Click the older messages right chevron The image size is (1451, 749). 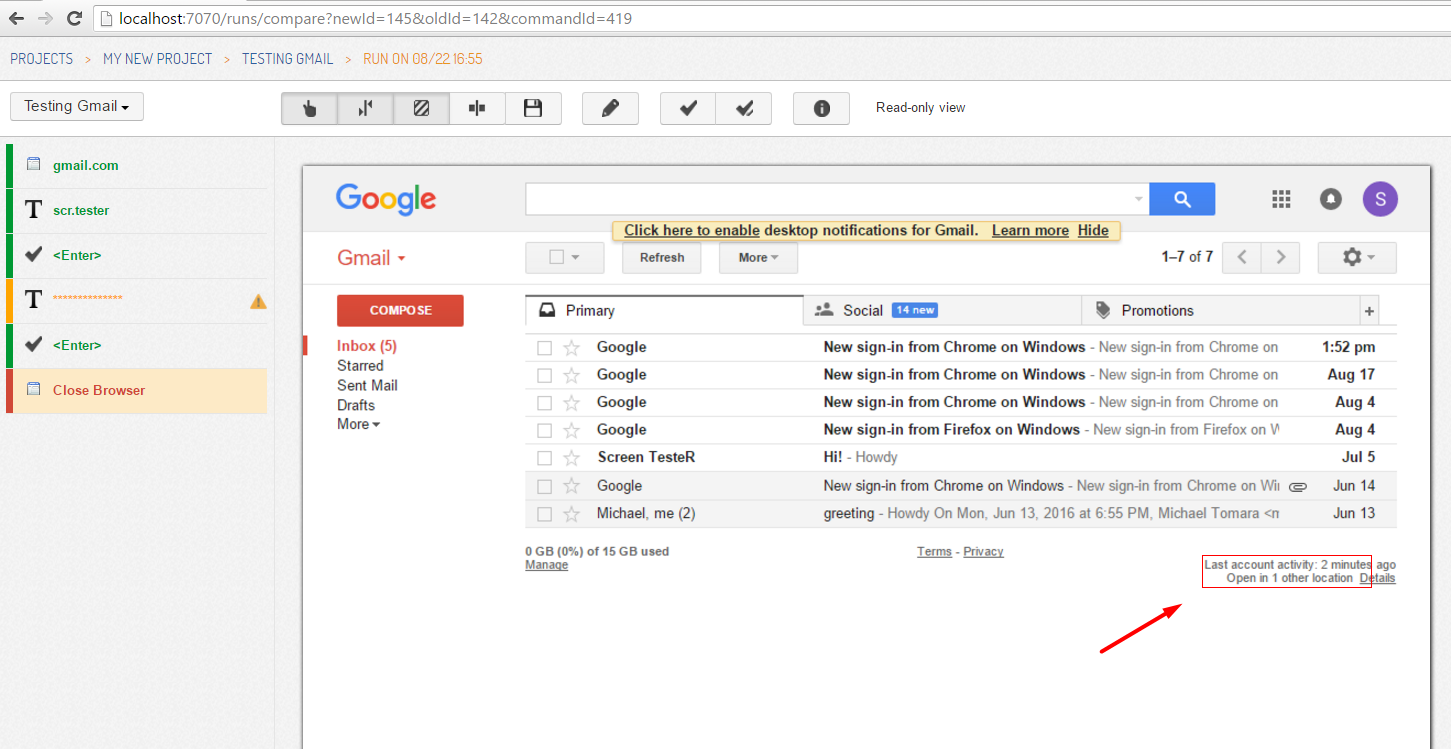tap(1280, 257)
